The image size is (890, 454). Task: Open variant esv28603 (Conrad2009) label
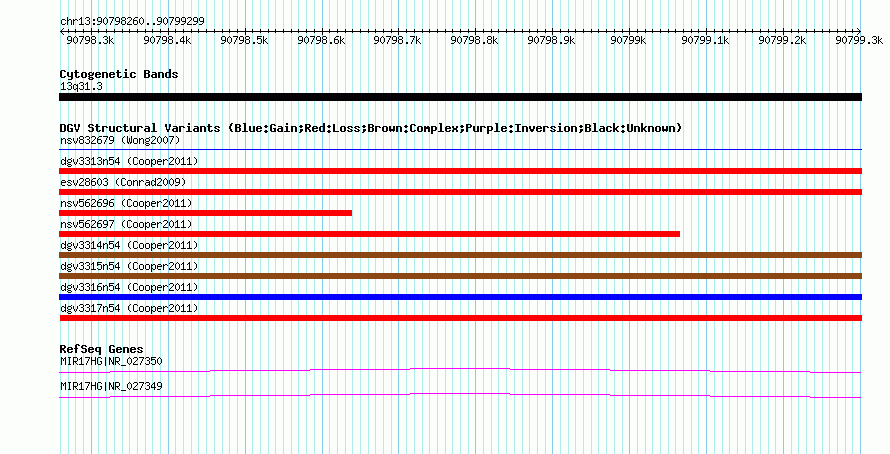(x=123, y=182)
